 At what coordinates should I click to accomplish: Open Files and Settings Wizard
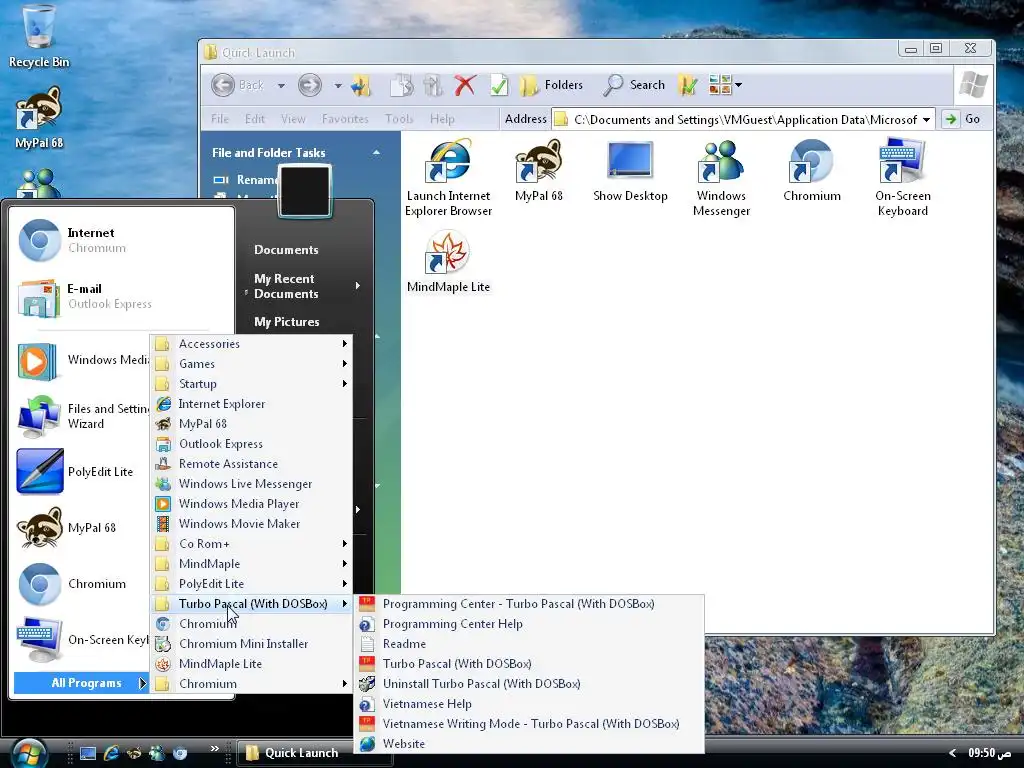(82, 416)
